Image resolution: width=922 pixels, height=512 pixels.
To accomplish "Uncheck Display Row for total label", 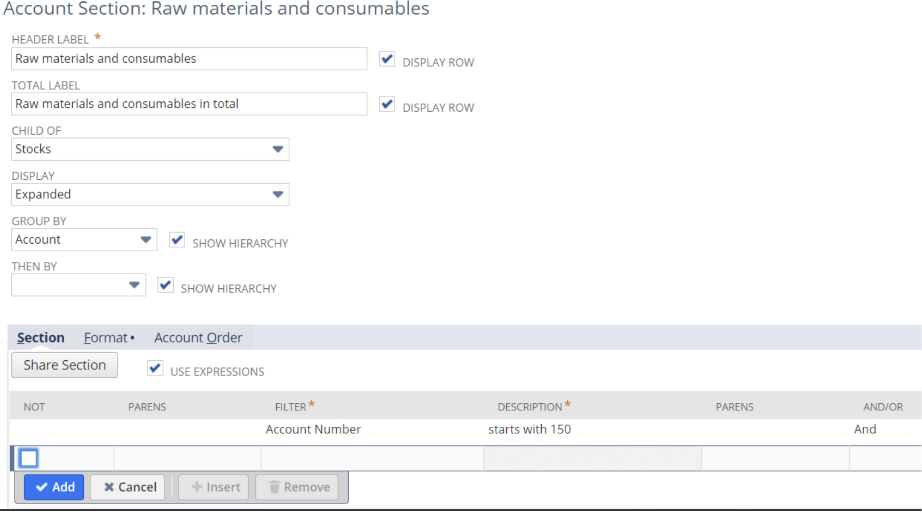I will click(388, 104).
